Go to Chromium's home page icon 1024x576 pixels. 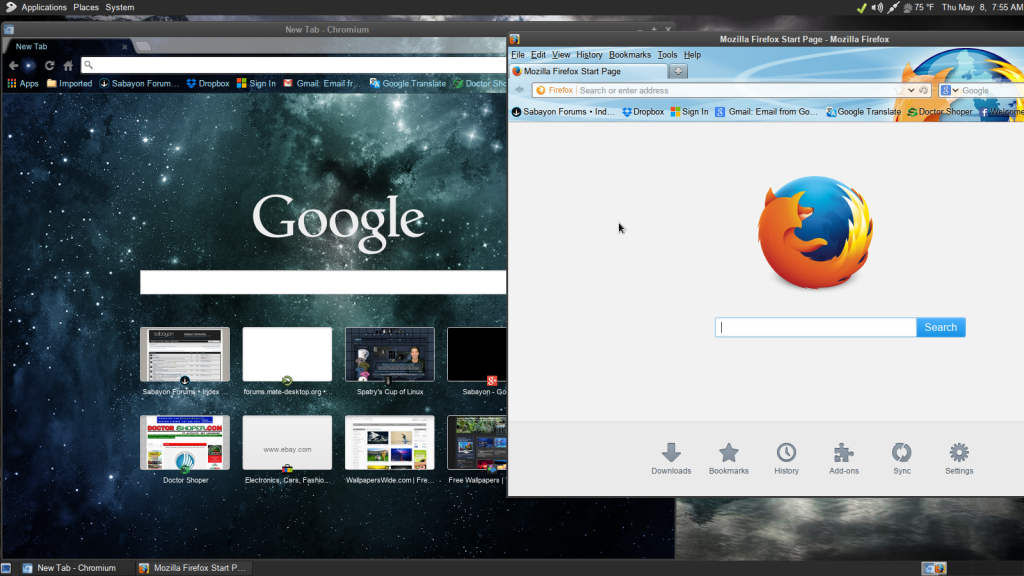[68, 65]
